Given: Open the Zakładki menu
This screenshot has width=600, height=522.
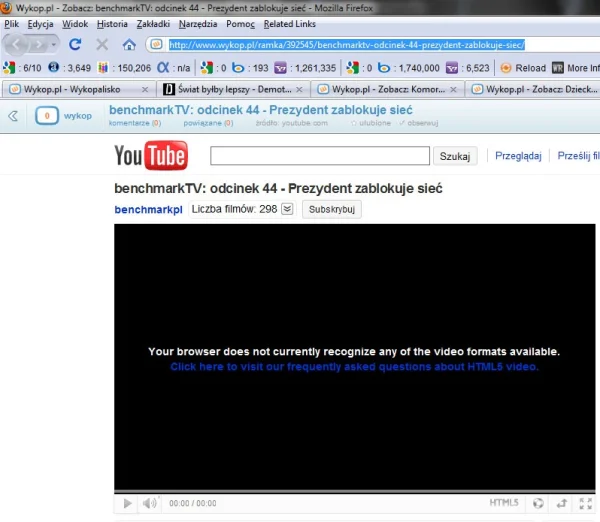Looking at the screenshot, I should pyautogui.click(x=152, y=23).
